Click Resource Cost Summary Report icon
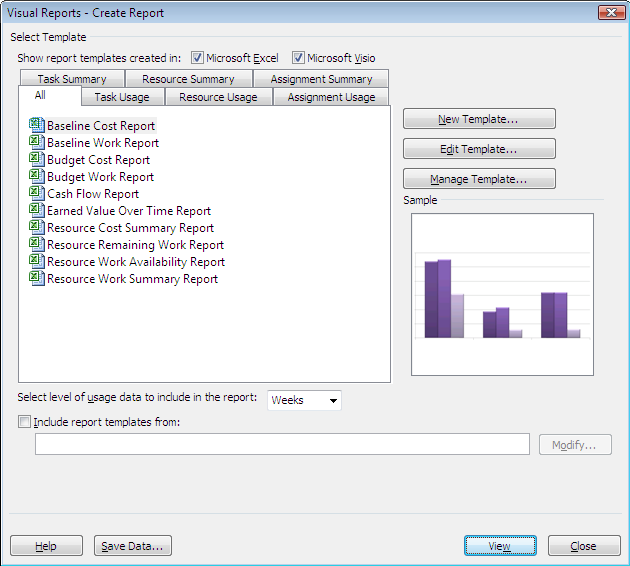 tap(37, 228)
